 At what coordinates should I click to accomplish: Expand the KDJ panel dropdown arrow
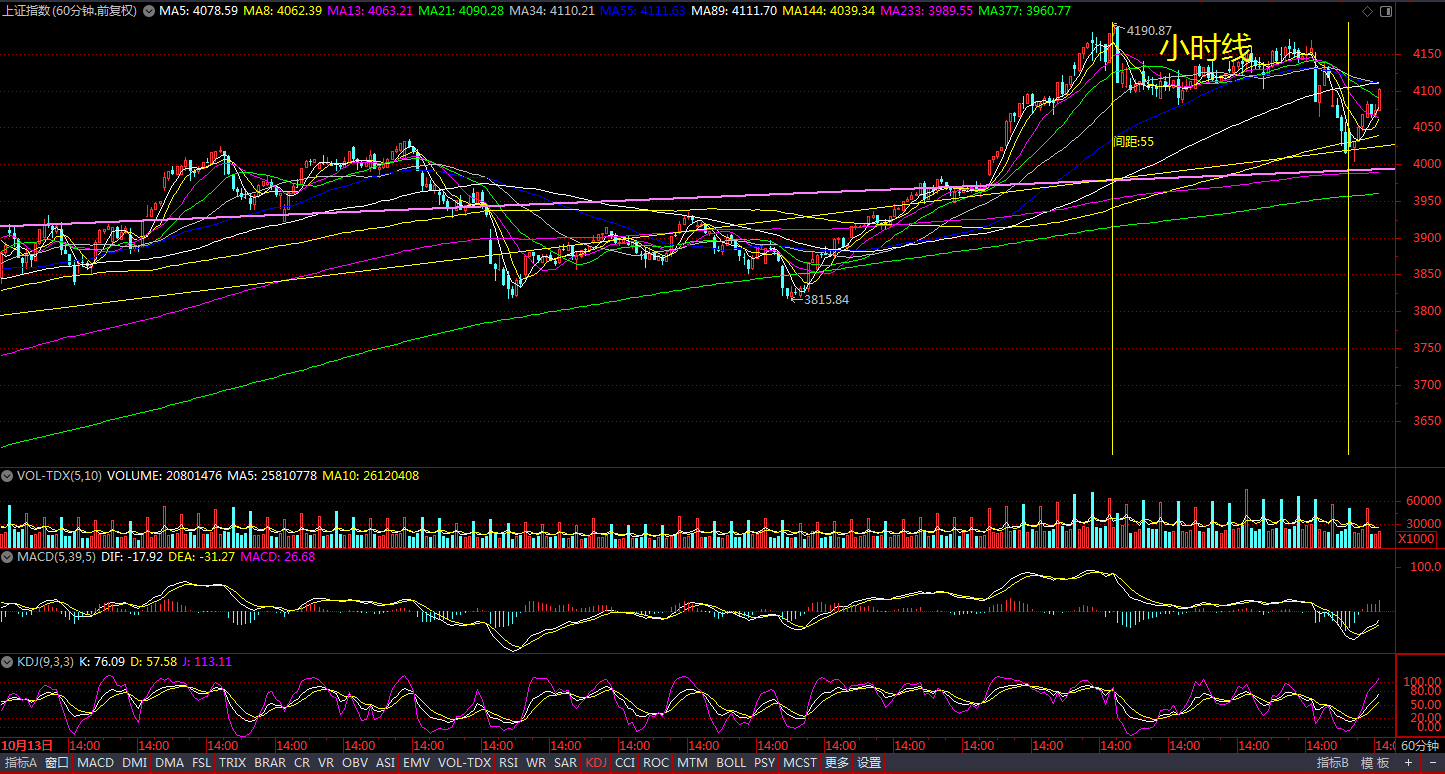(x=7, y=662)
